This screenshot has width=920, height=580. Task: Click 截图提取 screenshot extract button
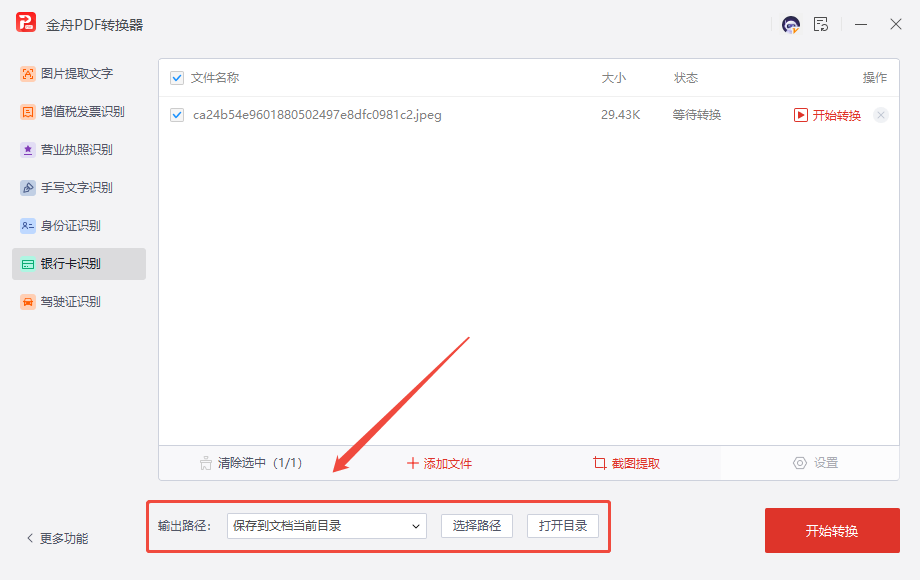626,463
